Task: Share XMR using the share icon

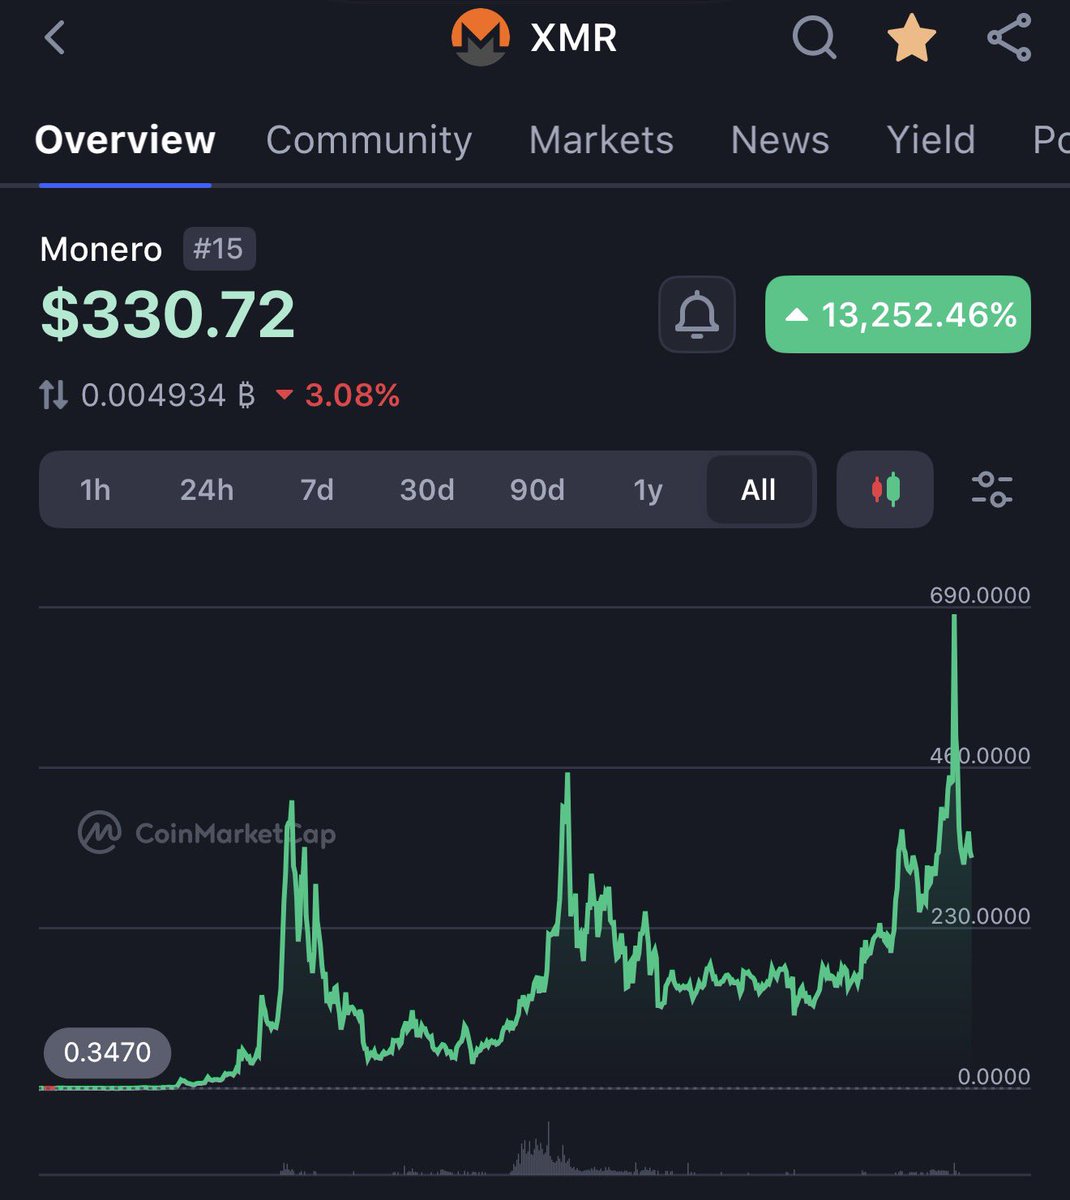Action: (x=1009, y=38)
